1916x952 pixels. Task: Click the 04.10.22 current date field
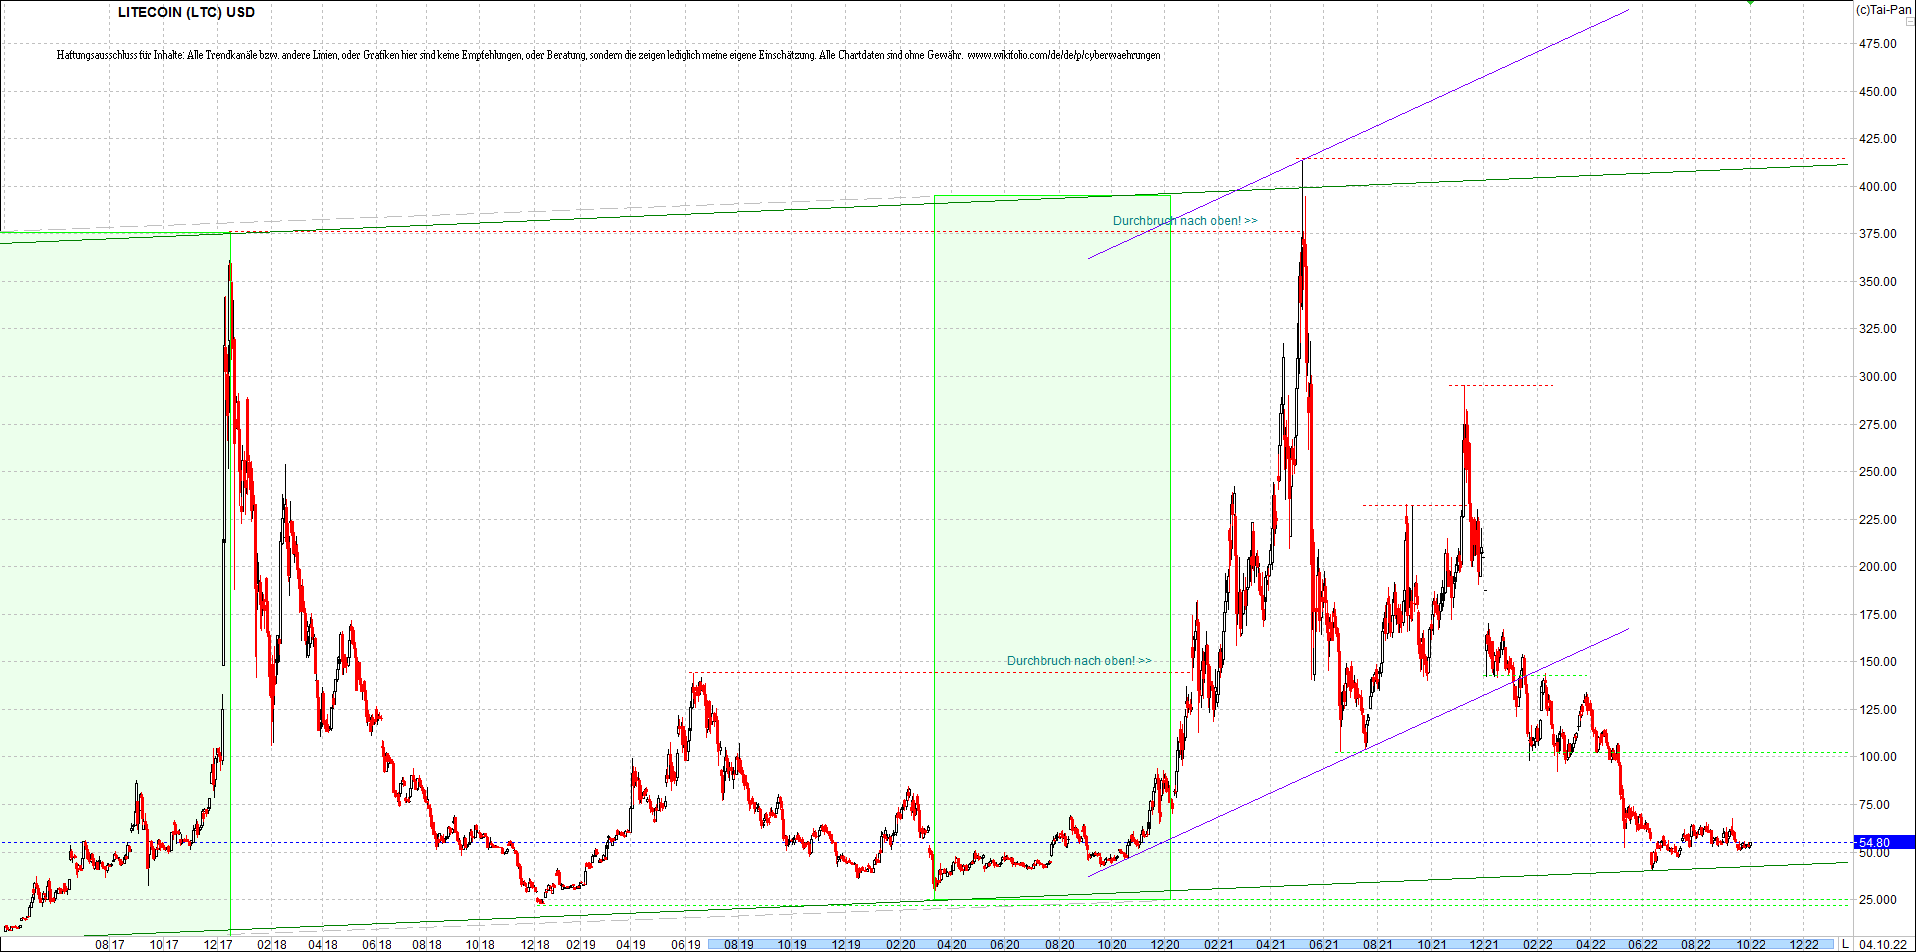(1882, 944)
